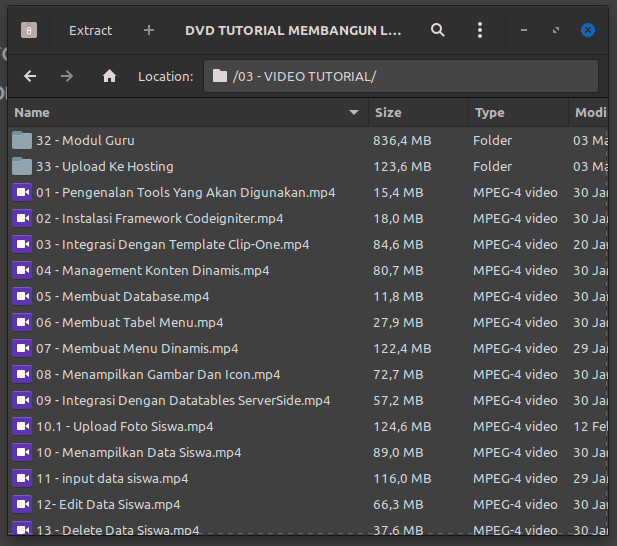Click video icon of 05 - Membuat Database.mp4
The image size is (617, 546).
coord(22,296)
